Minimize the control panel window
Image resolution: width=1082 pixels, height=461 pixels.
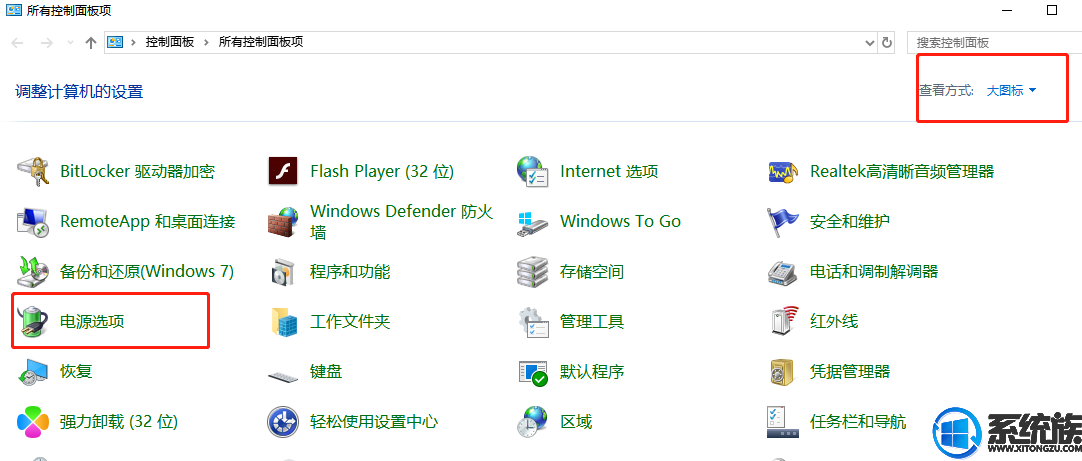pyautogui.click(x=1008, y=10)
